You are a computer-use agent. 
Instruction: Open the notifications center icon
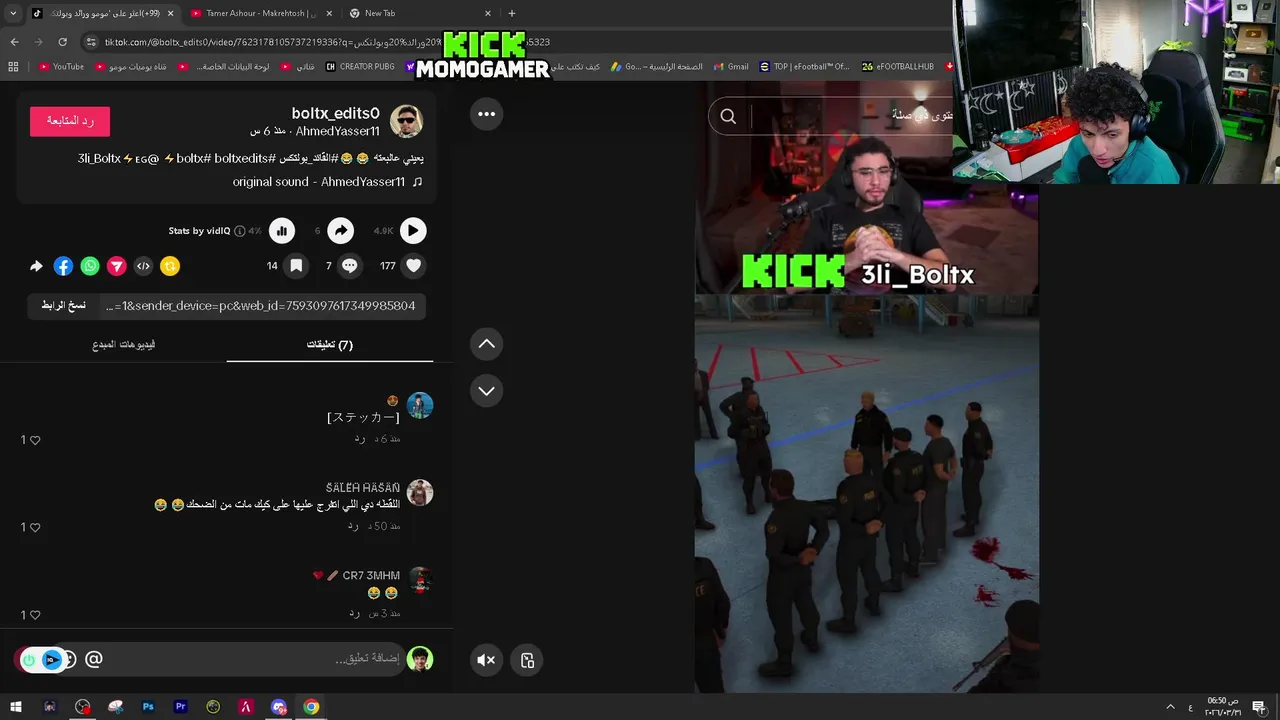coord(1259,707)
